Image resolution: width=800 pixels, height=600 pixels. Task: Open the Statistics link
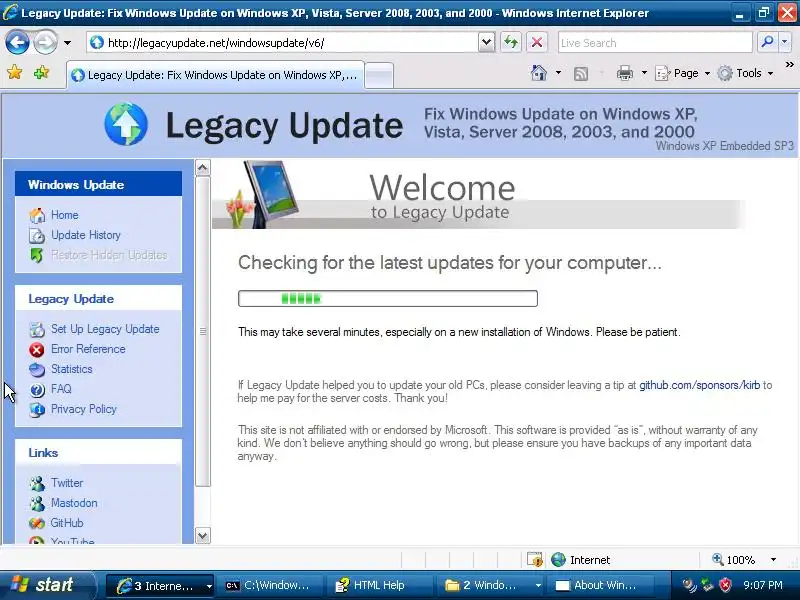71,369
